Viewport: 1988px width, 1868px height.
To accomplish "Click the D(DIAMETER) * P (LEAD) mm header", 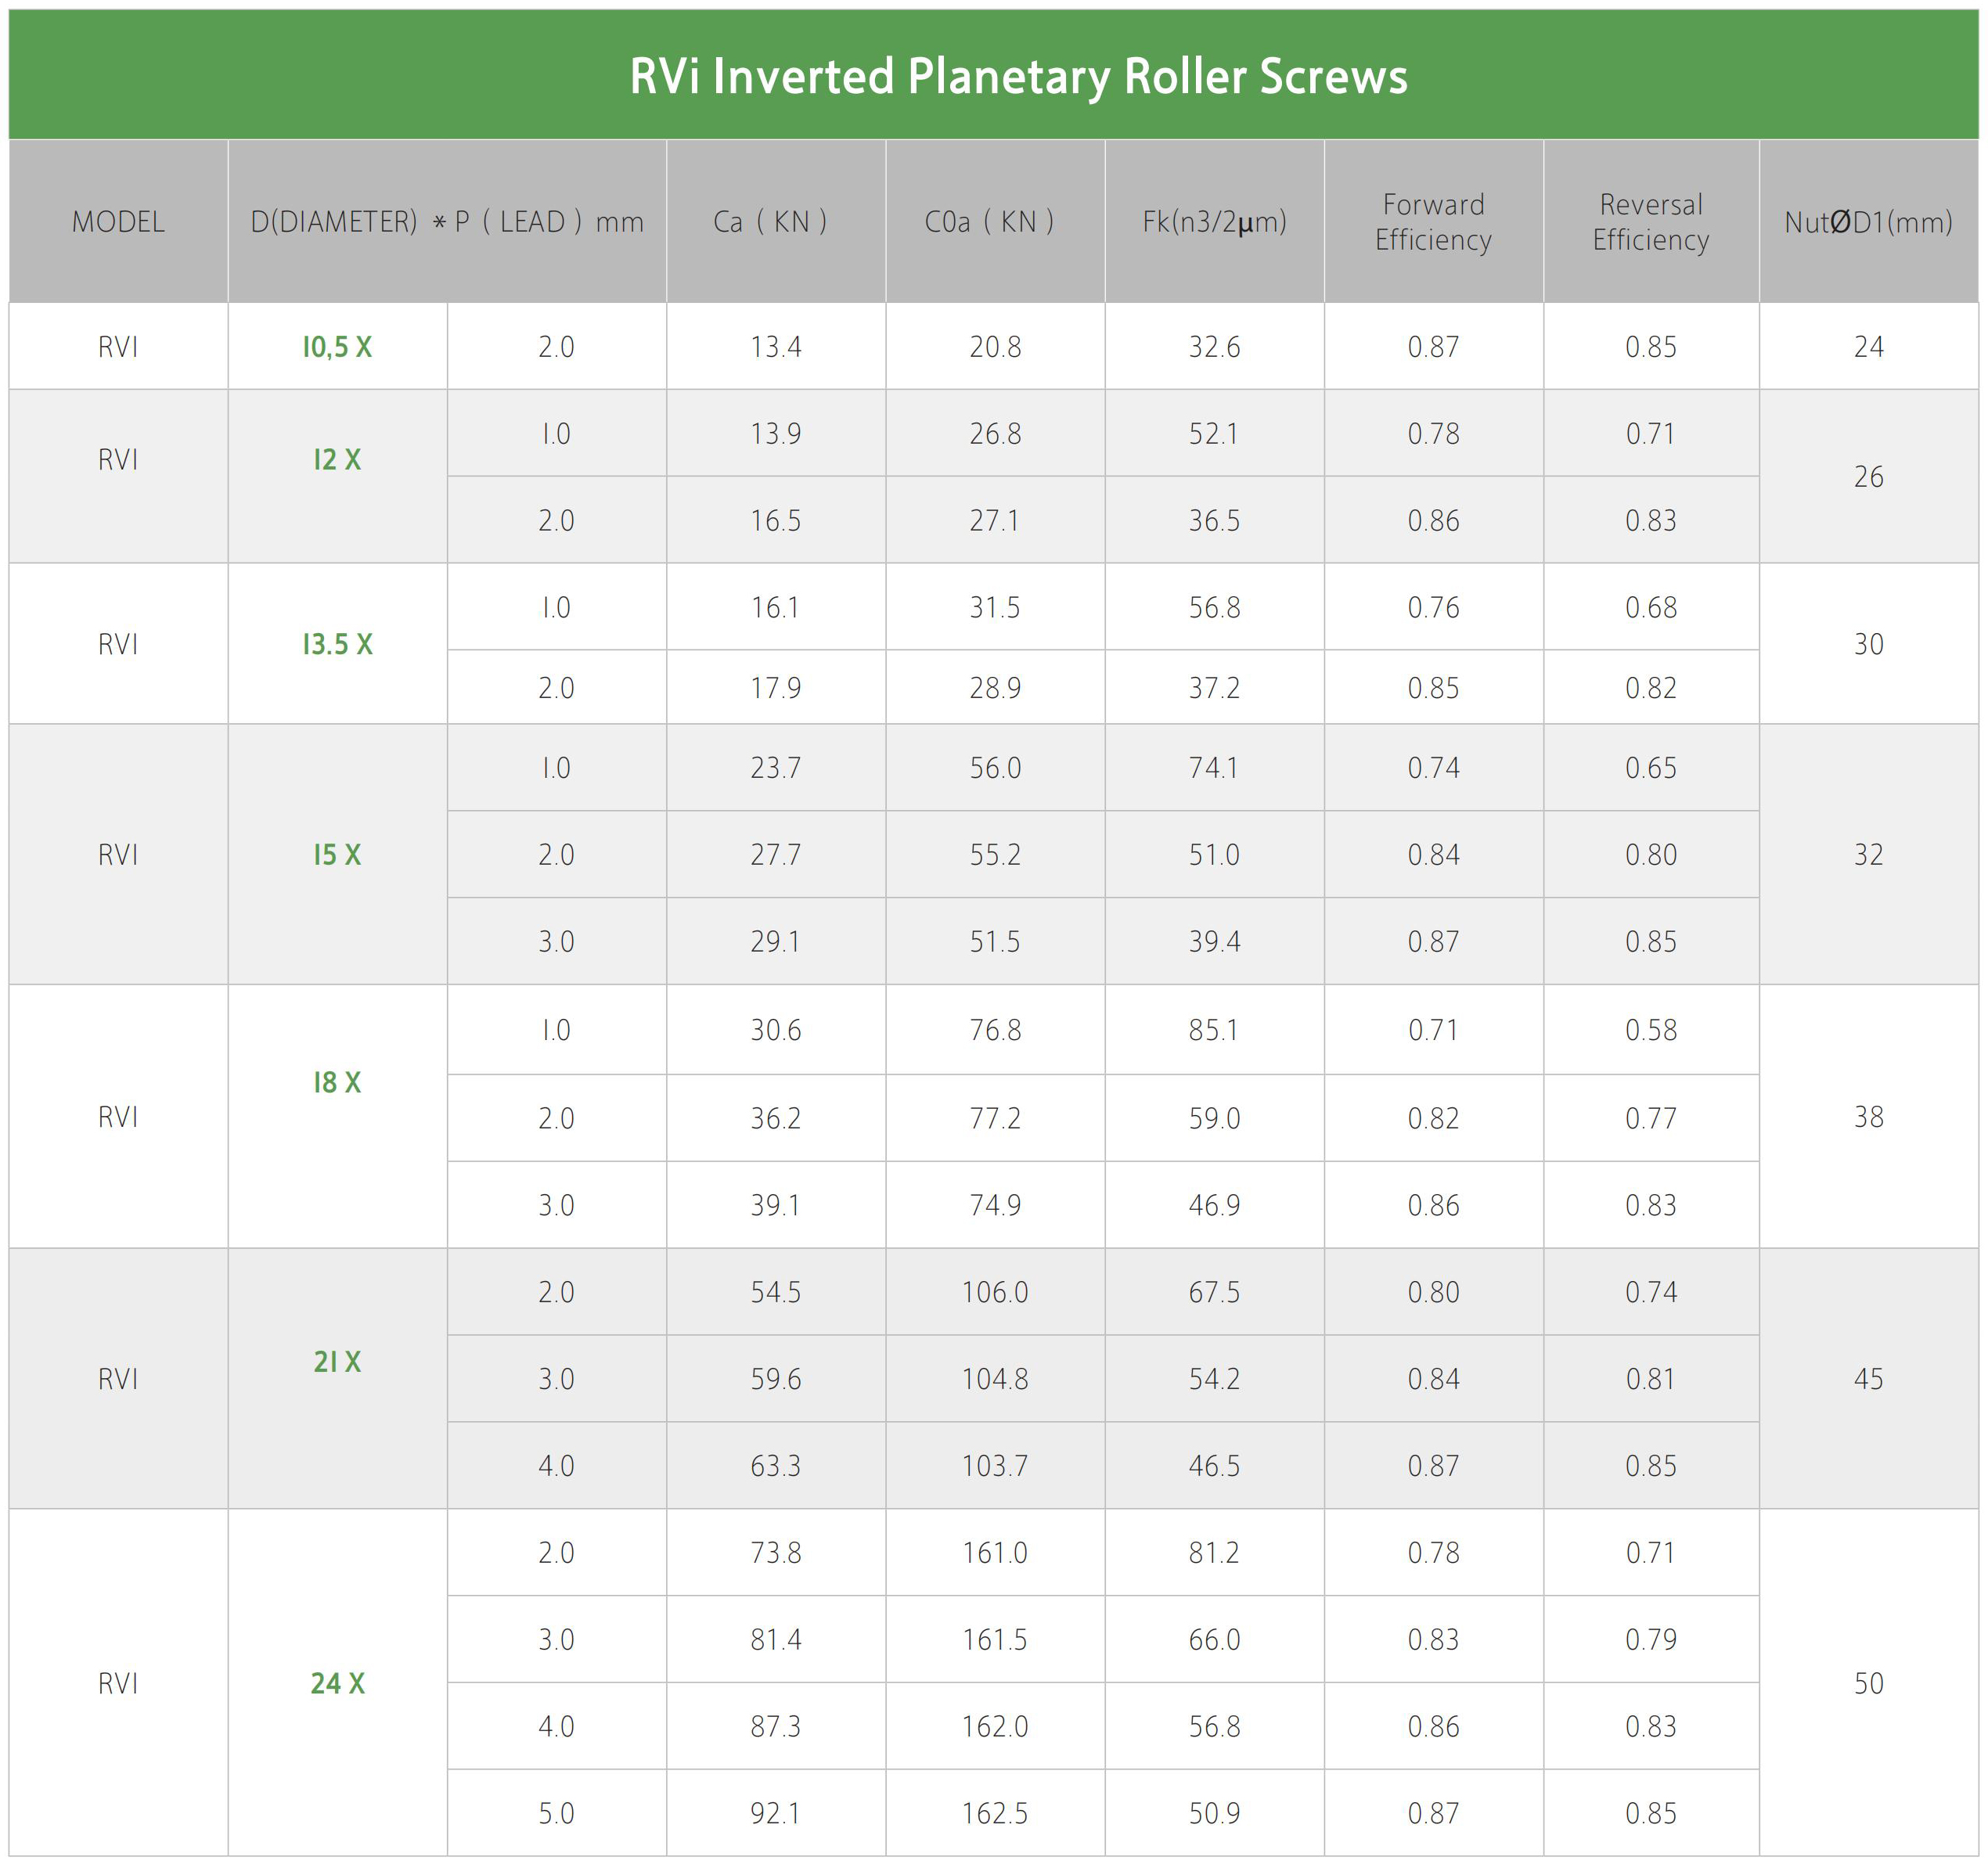I will pos(446,221).
